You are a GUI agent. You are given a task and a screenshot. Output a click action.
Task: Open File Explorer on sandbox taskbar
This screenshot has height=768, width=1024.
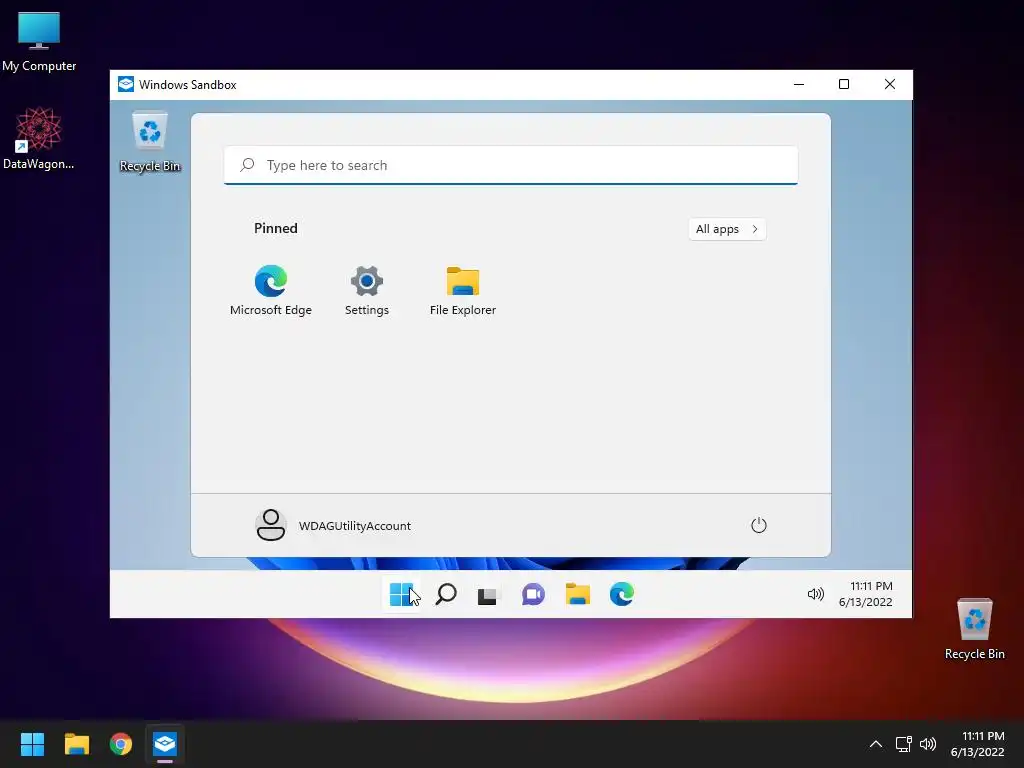(x=577, y=594)
